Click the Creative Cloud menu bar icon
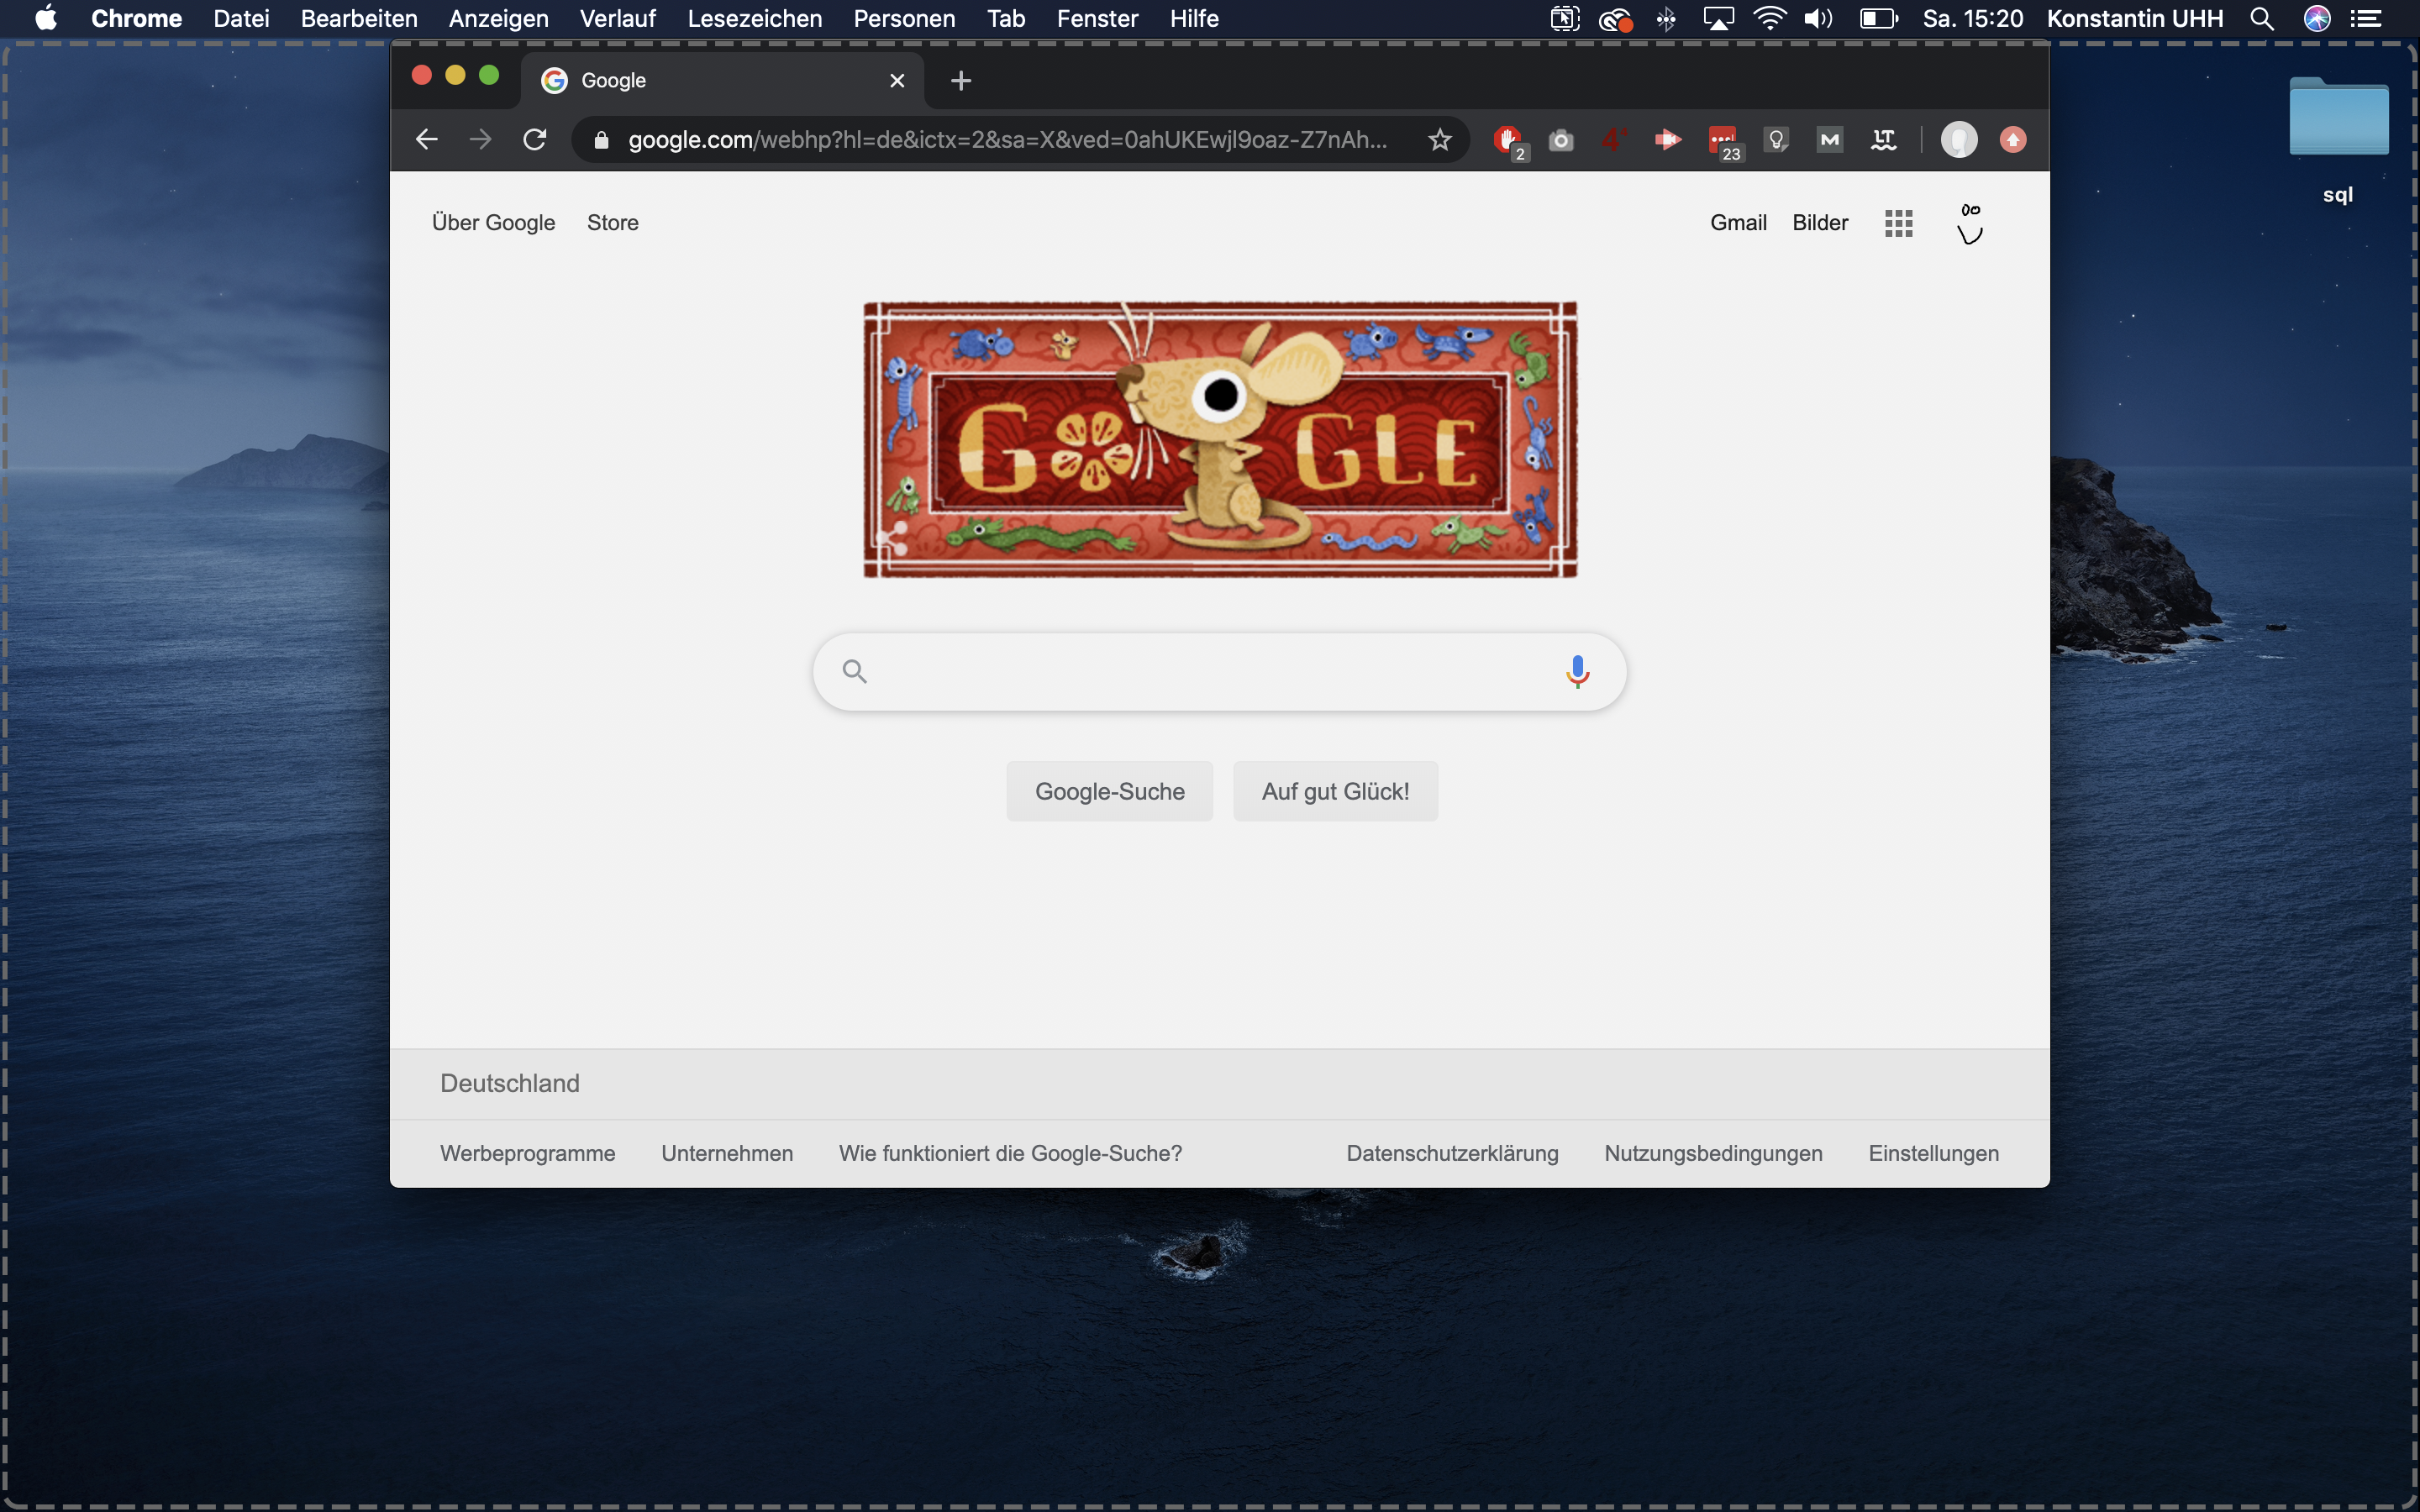This screenshot has height=1512, width=2420. pos(1615,19)
